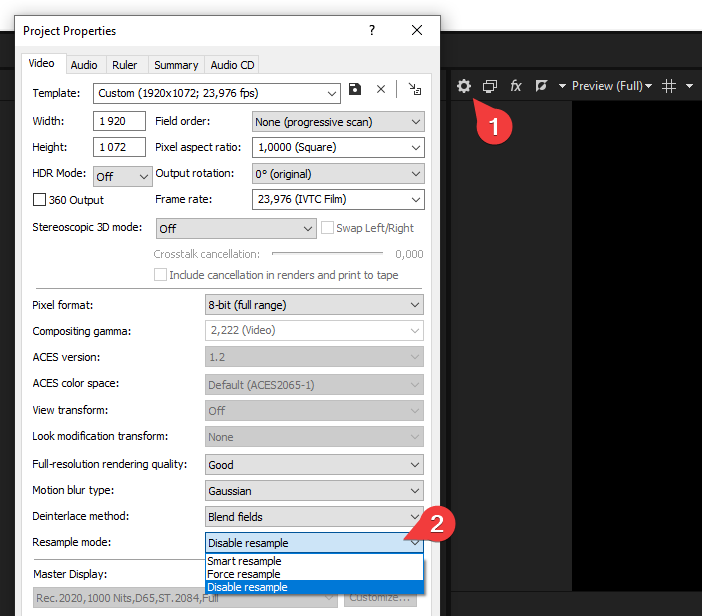Select Disable resample in list
This screenshot has width=702, height=616.
click(314, 587)
